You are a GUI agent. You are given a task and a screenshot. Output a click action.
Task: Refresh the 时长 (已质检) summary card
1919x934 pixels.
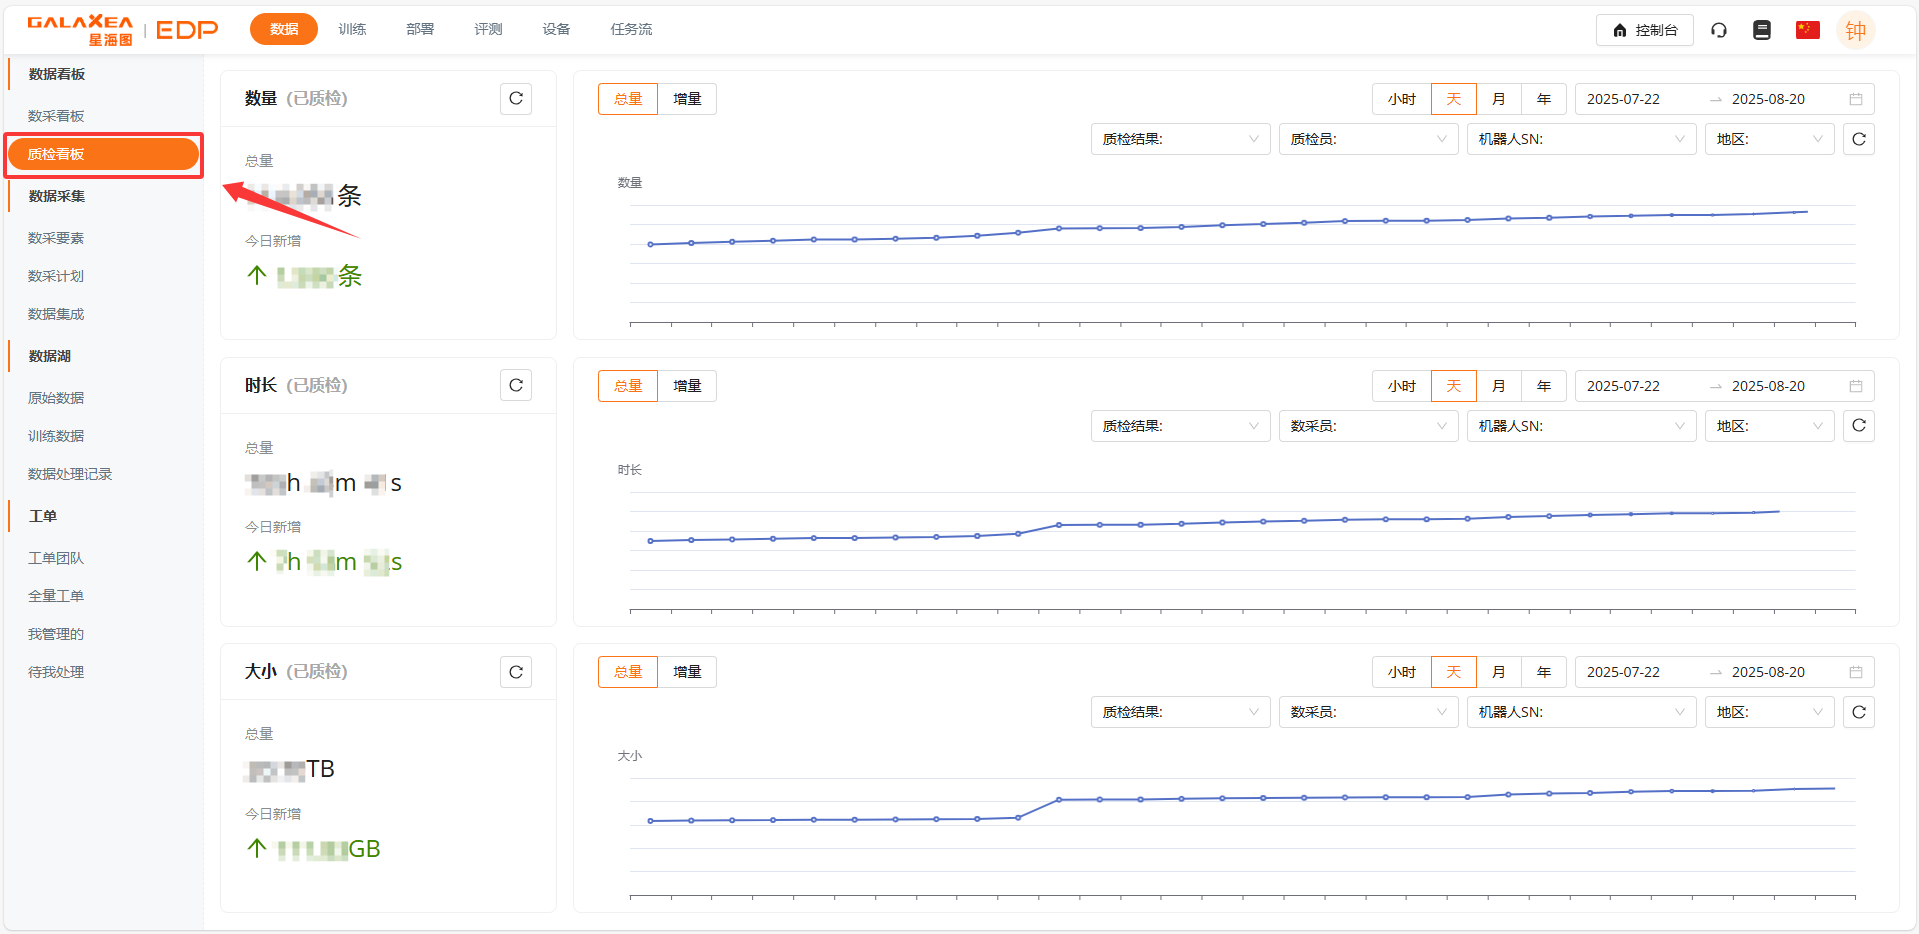point(515,386)
